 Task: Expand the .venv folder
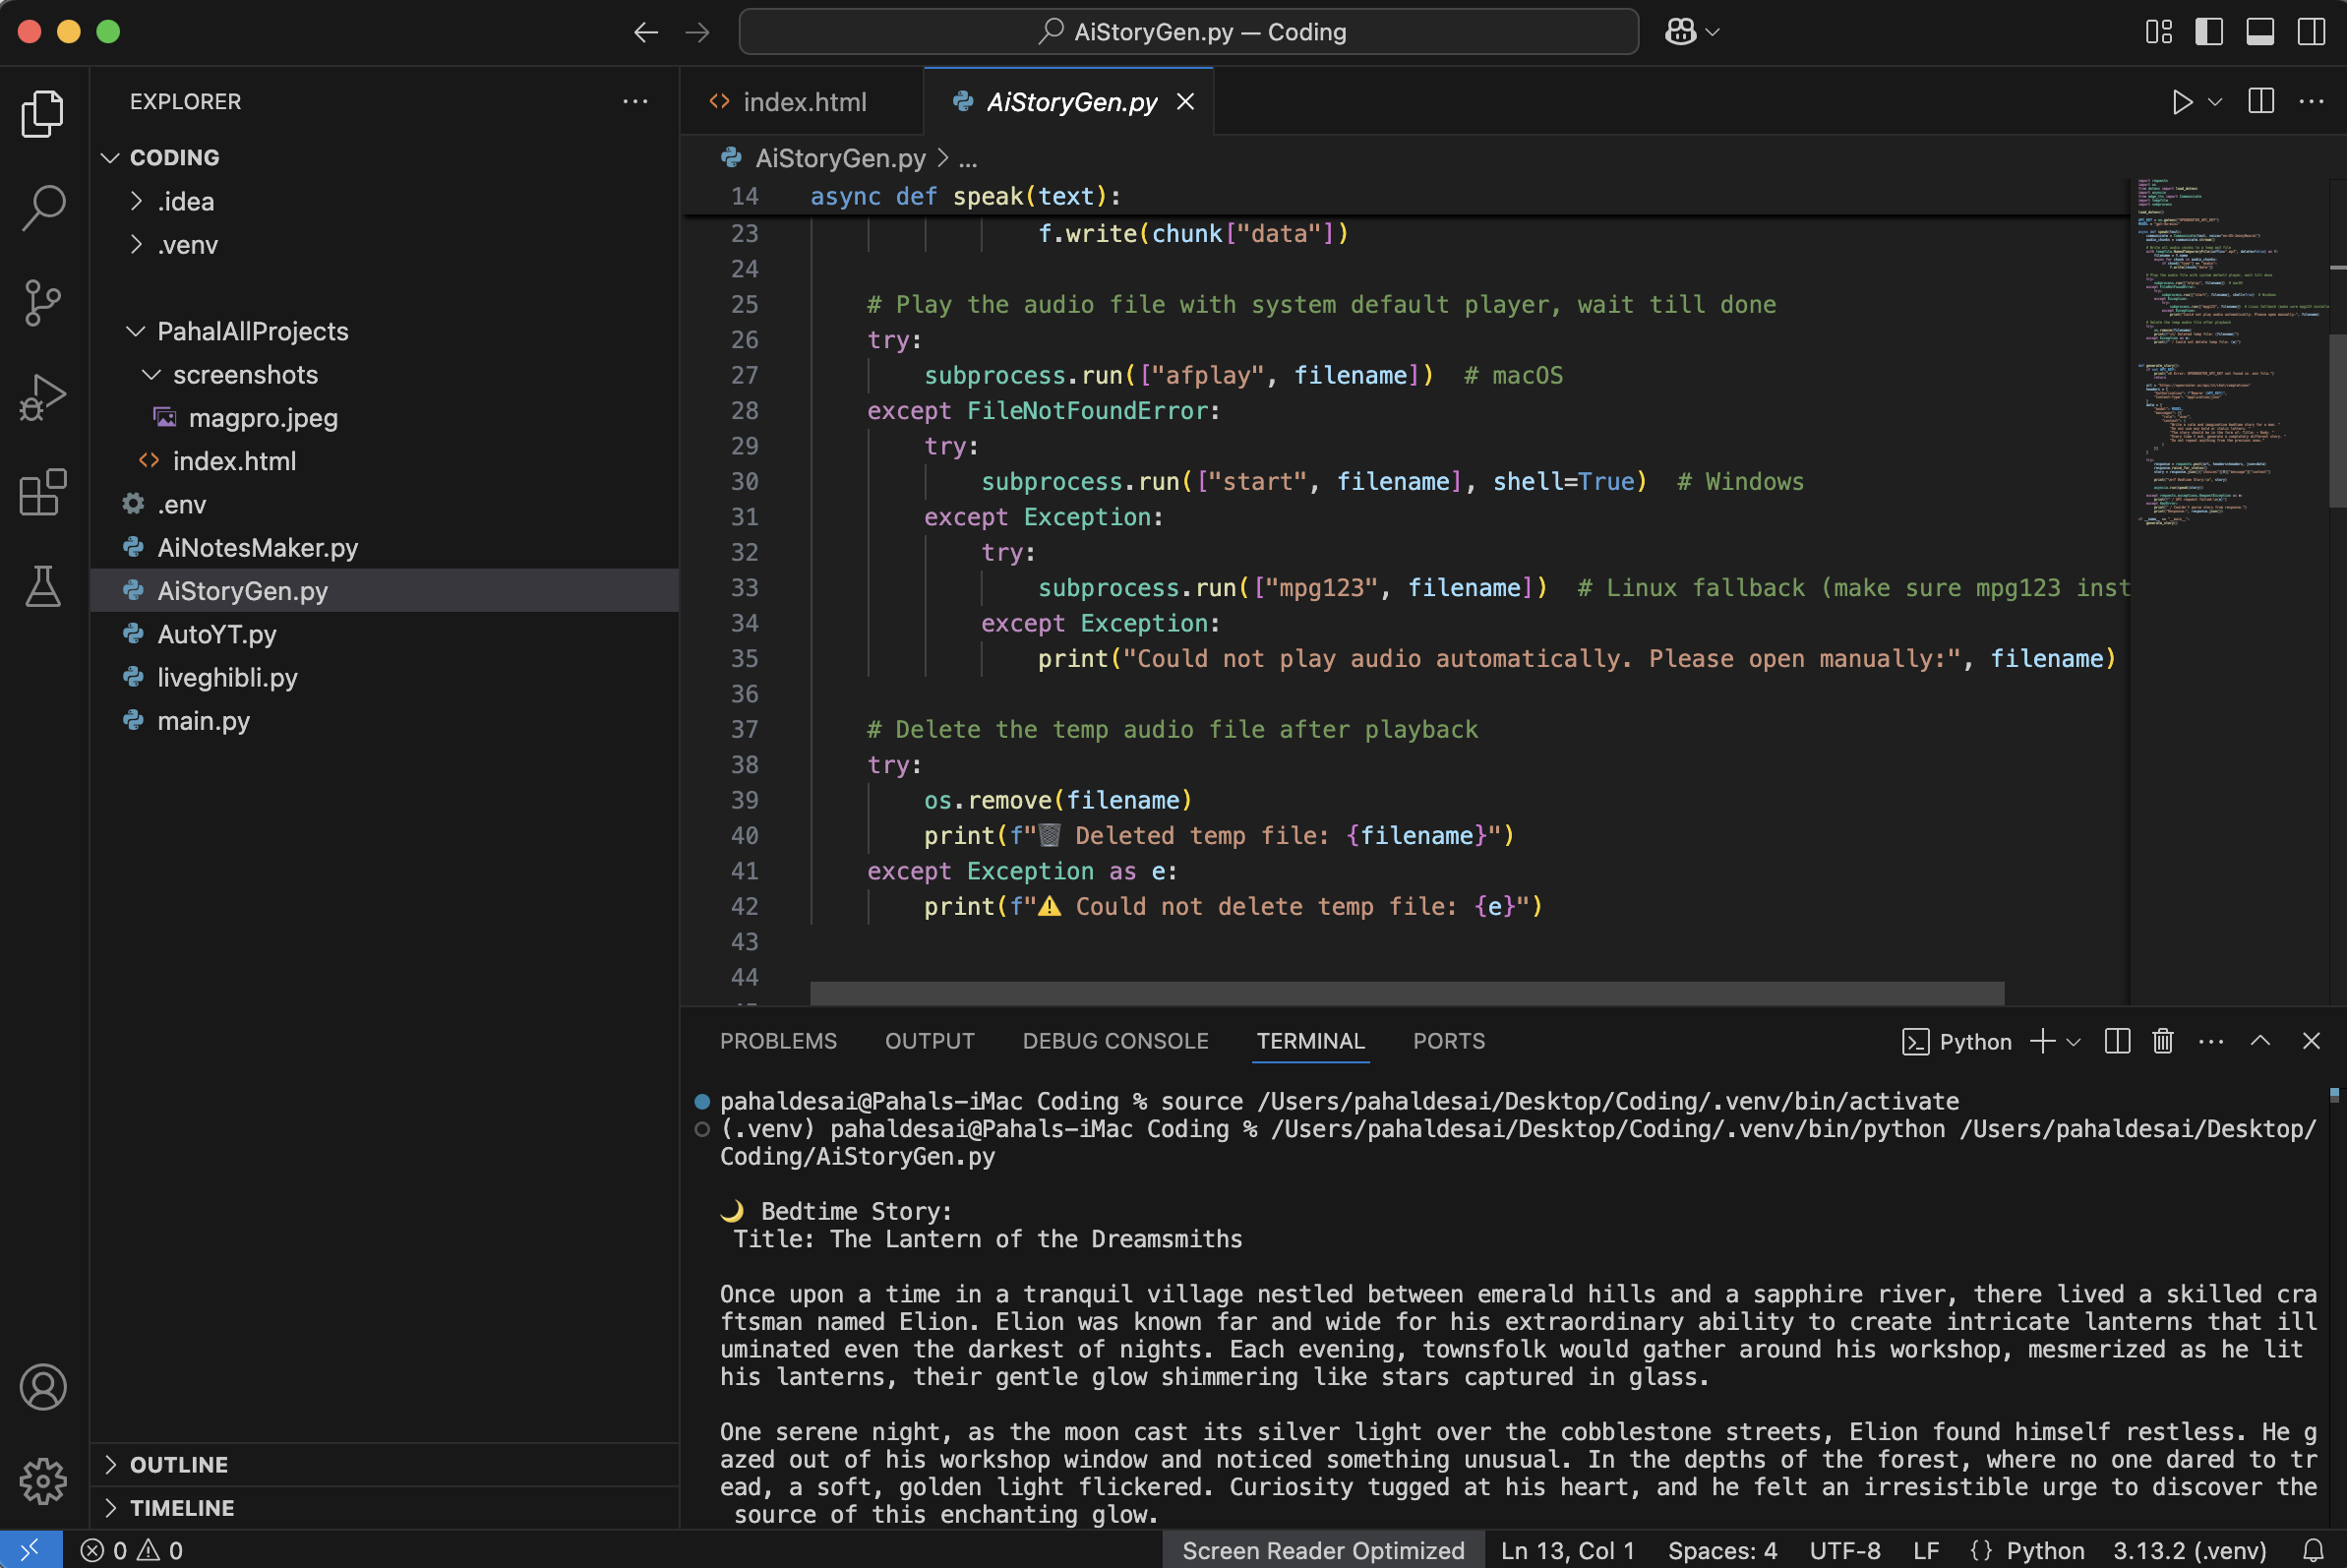point(187,245)
